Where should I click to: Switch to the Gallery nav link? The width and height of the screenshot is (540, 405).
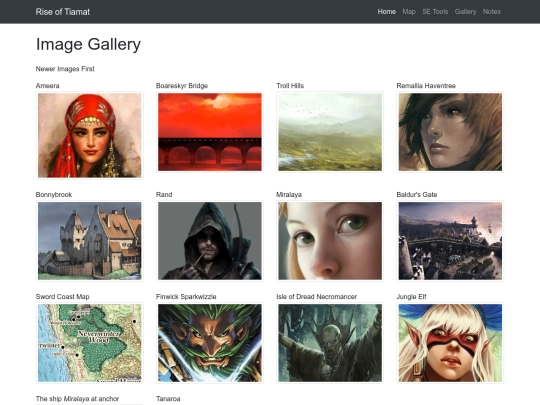coord(465,12)
